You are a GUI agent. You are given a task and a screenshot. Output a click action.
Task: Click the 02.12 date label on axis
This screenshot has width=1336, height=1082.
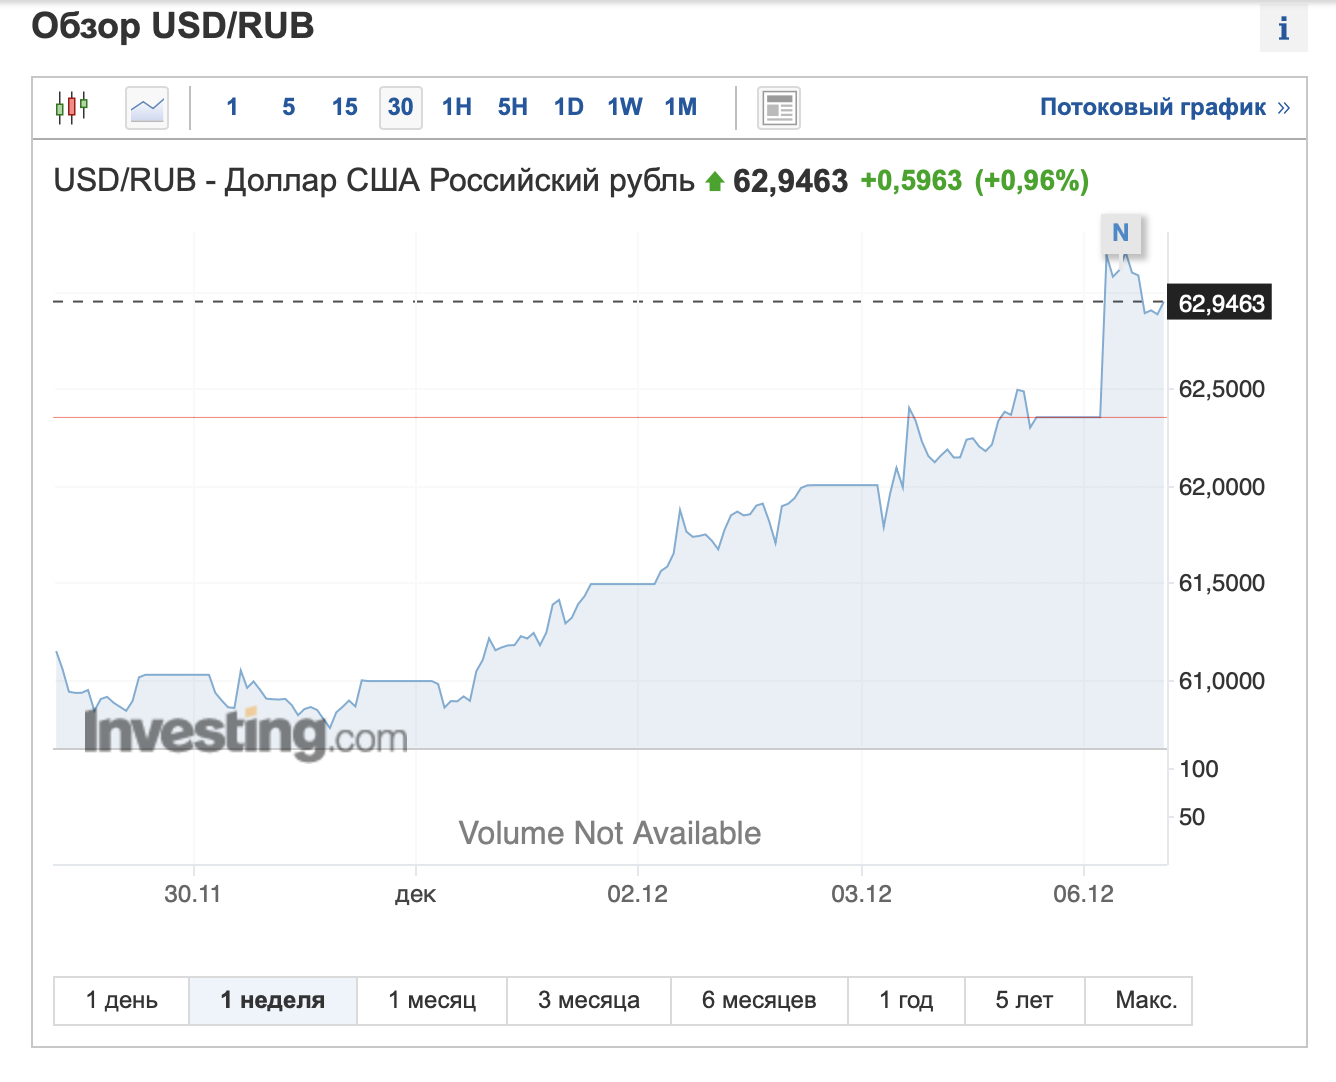638,894
